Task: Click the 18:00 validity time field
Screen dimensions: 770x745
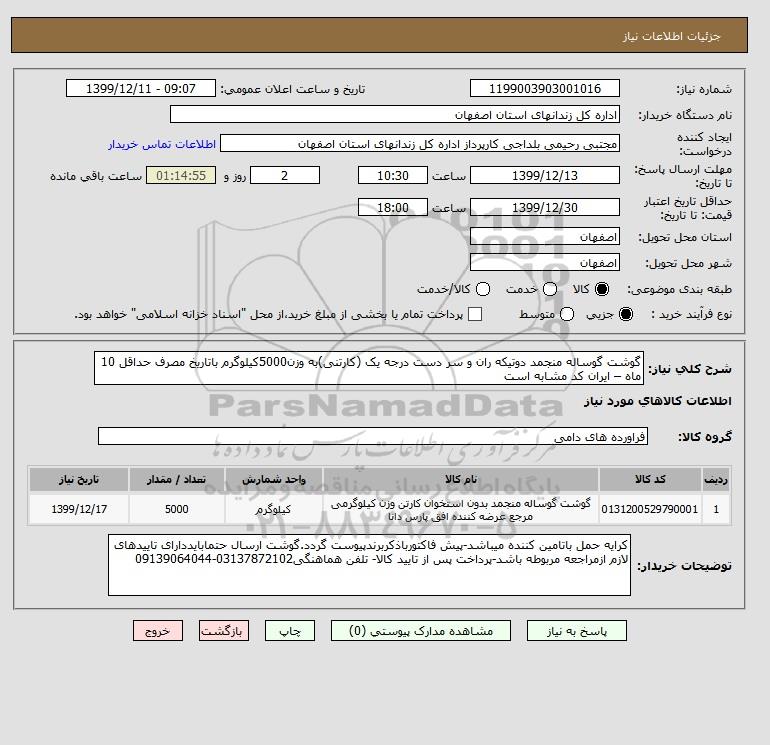Action: coord(393,207)
